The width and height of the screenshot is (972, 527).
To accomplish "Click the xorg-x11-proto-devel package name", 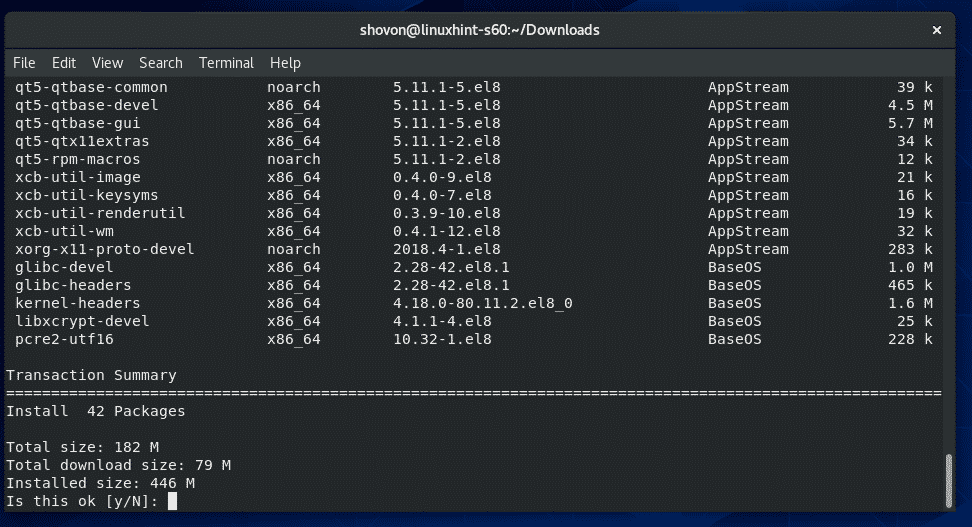I will point(105,249).
